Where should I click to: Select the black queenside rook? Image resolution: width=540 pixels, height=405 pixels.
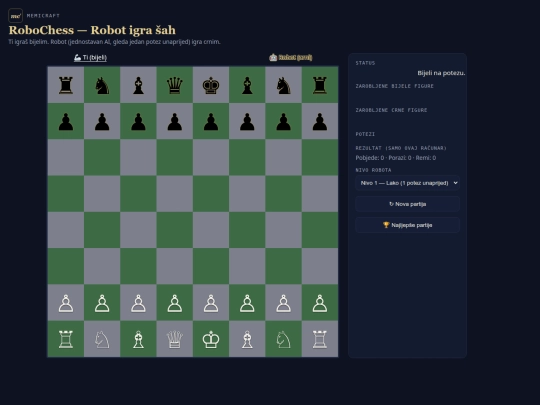pyautogui.click(x=66, y=85)
